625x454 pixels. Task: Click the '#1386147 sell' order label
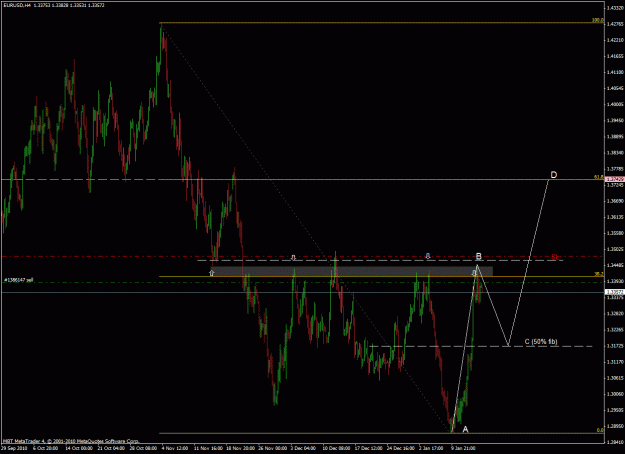pos(18,280)
